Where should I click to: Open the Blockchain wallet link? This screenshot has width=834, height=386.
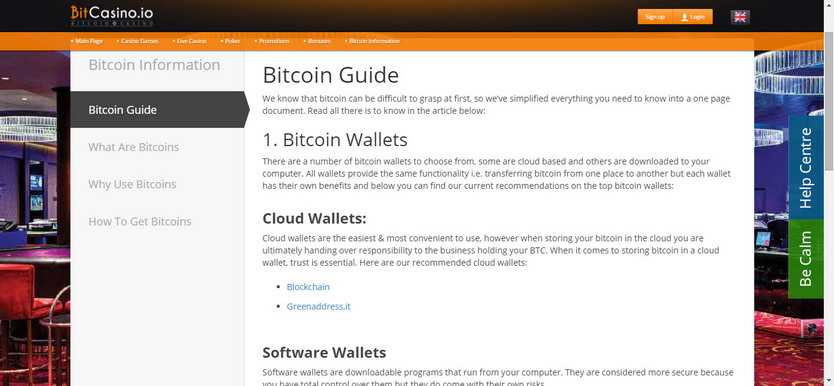pyautogui.click(x=308, y=287)
